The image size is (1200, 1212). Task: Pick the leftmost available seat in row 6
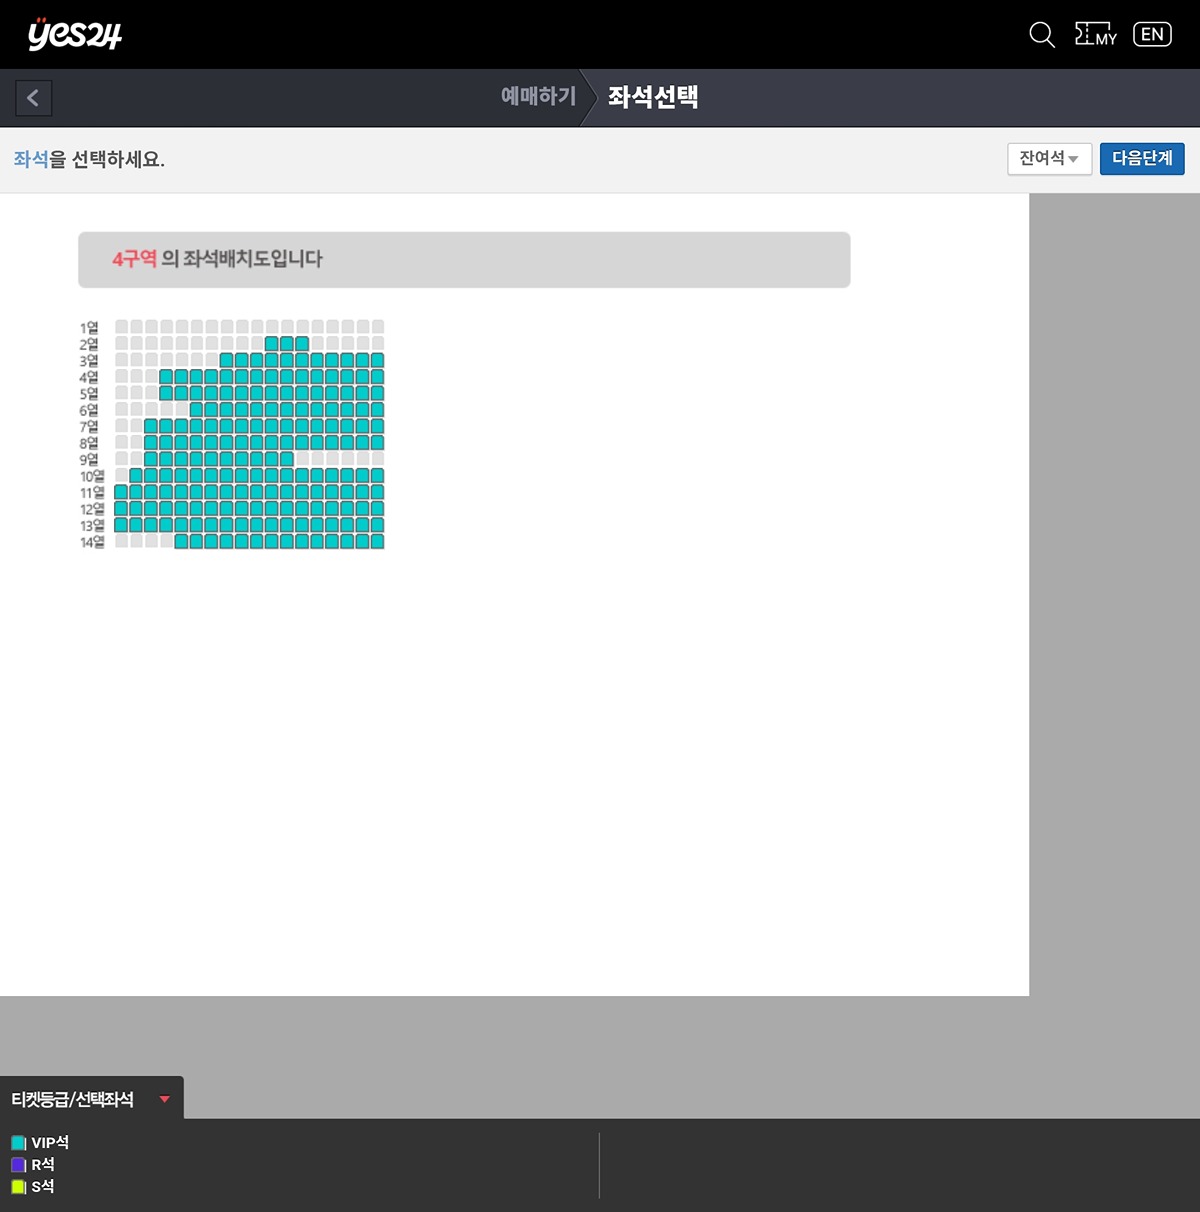point(197,410)
